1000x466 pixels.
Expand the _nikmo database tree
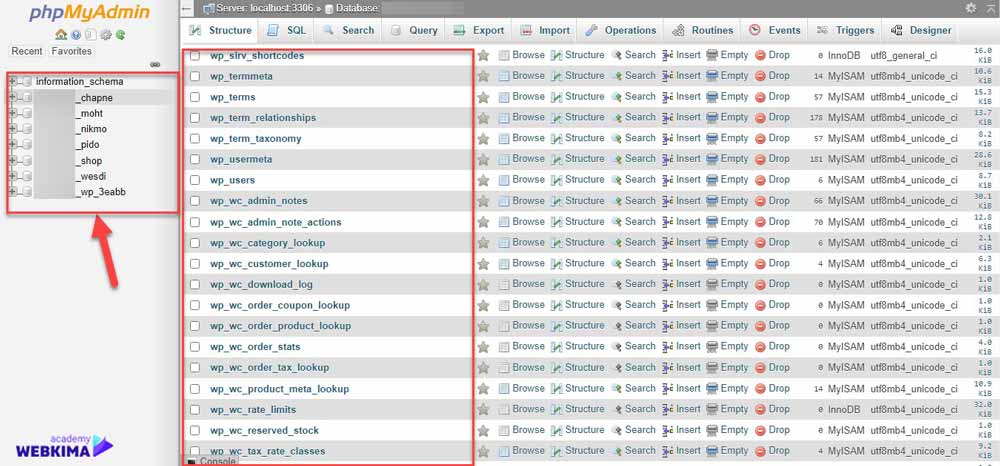pos(12,129)
